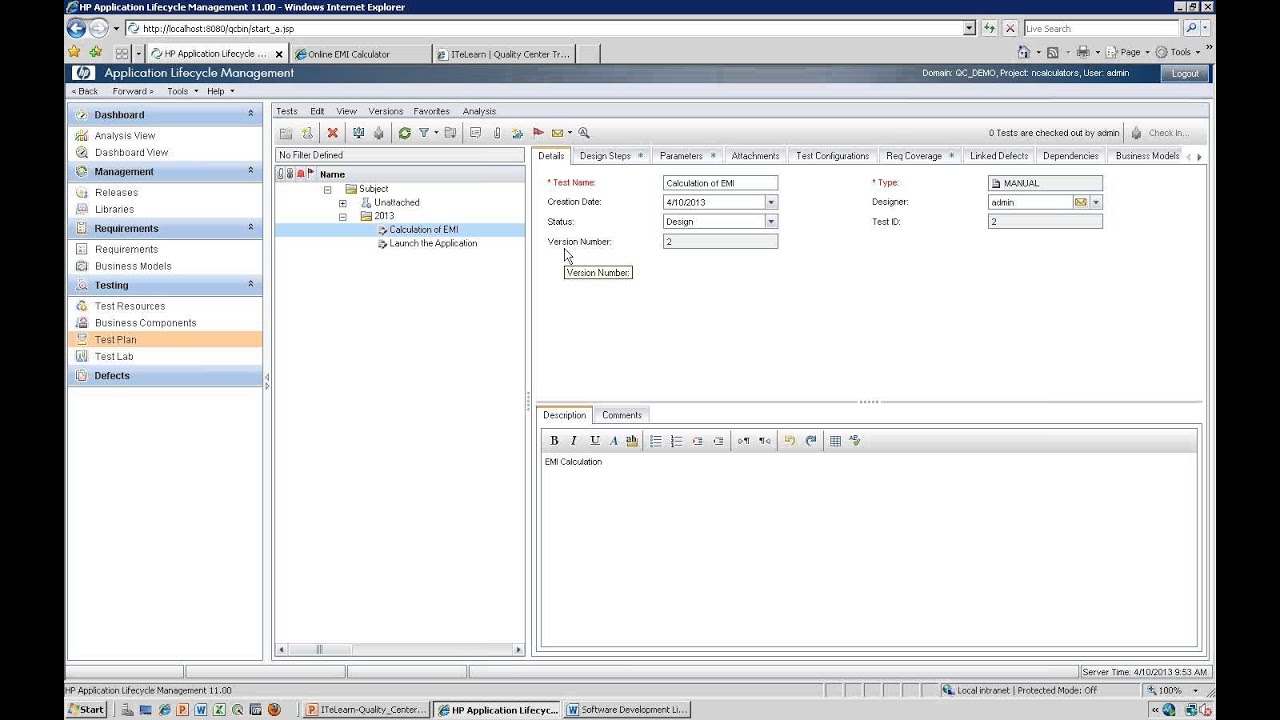
Task: Click the No Filter Defined box
Action: click(400, 155)
